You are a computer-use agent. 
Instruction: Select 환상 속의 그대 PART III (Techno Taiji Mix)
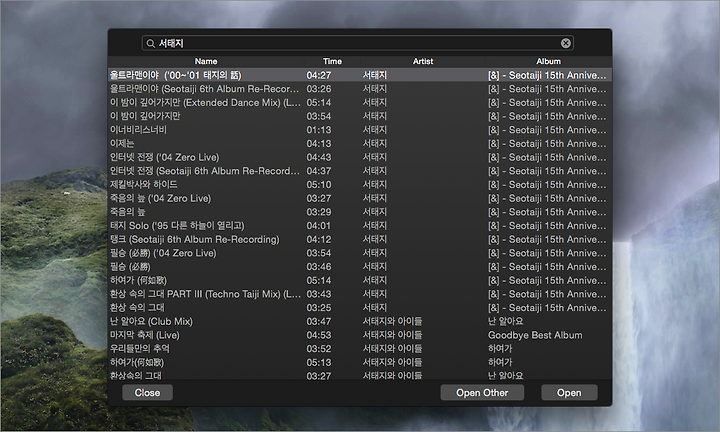360,294
